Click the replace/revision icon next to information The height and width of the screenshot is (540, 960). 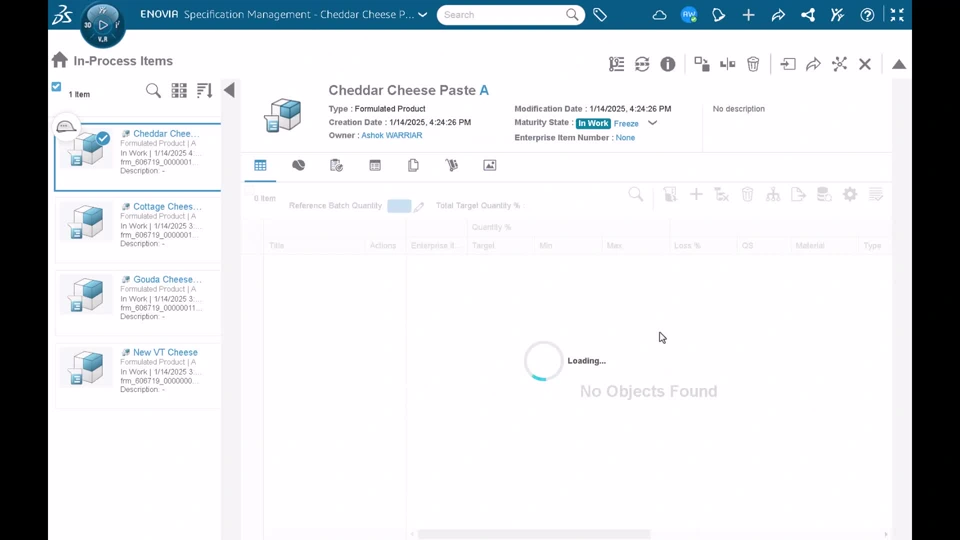702,64
